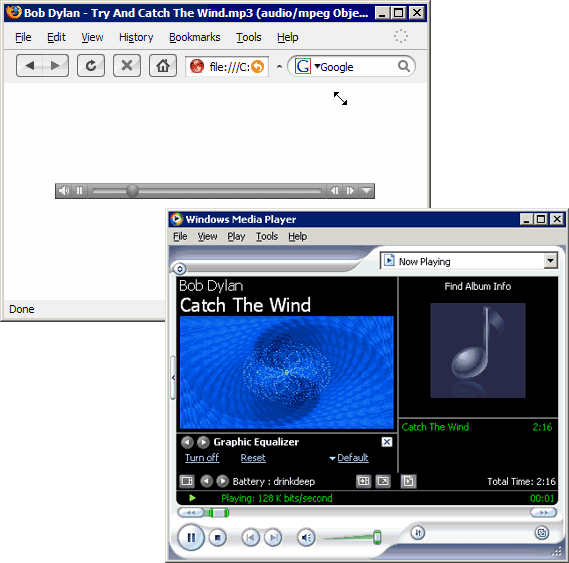Go forward using Firefox forward arrow
The image size is (569, 563).
56,66
